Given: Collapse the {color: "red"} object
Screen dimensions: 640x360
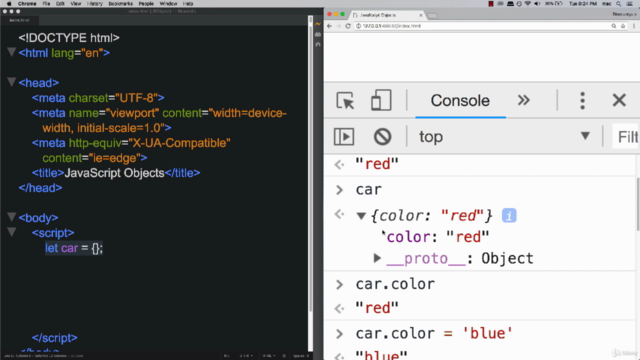Looking at the screenshot, I should 361,216.
